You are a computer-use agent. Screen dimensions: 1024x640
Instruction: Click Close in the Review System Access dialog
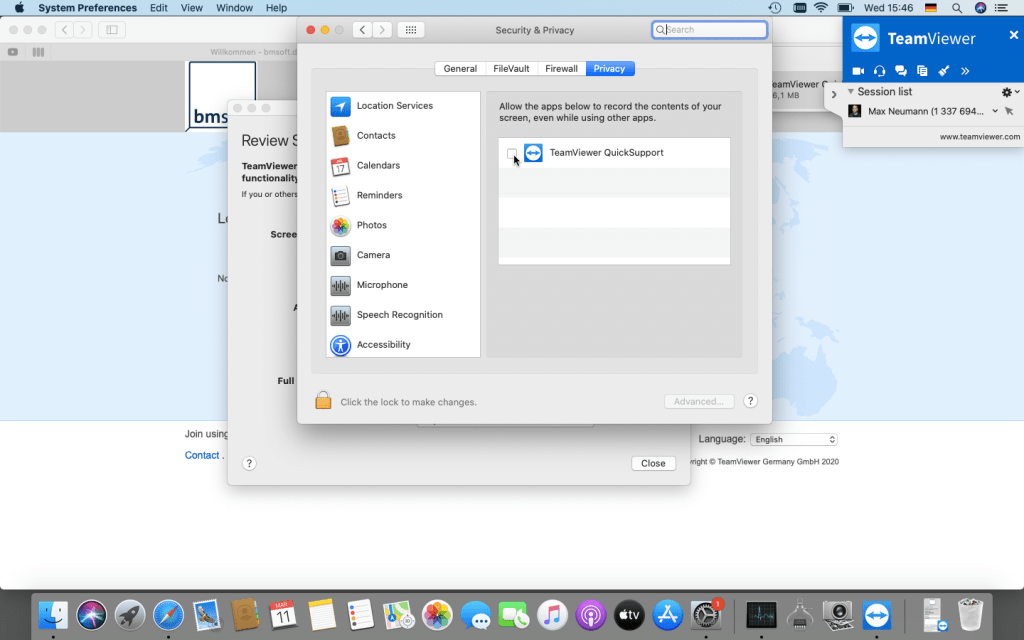point(653,464)
